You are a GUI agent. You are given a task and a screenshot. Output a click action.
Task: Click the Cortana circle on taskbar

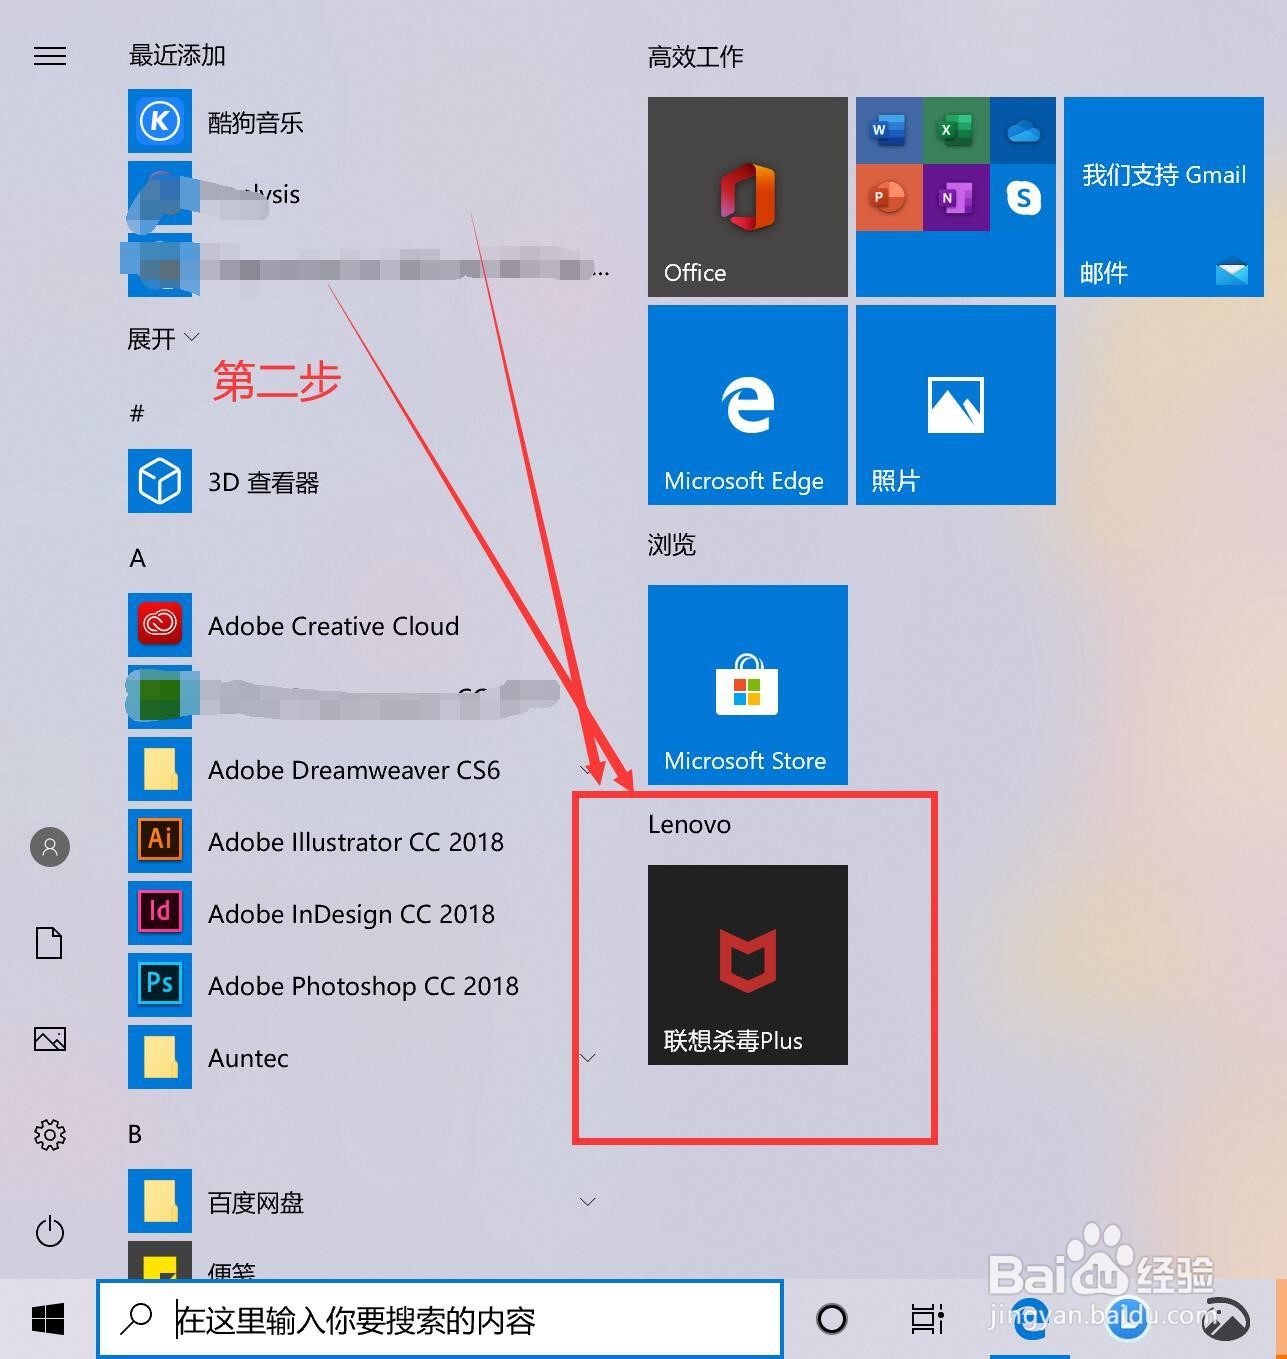tap(832, 1319)
